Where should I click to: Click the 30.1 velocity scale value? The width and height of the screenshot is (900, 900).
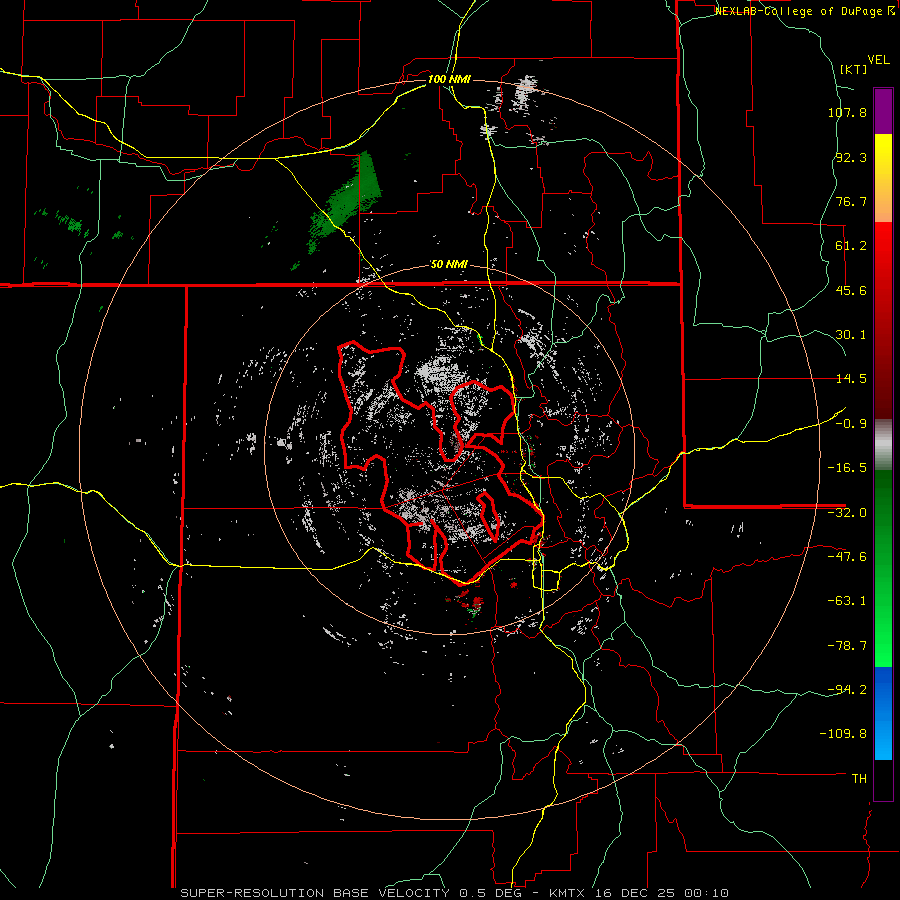(851, 335)
